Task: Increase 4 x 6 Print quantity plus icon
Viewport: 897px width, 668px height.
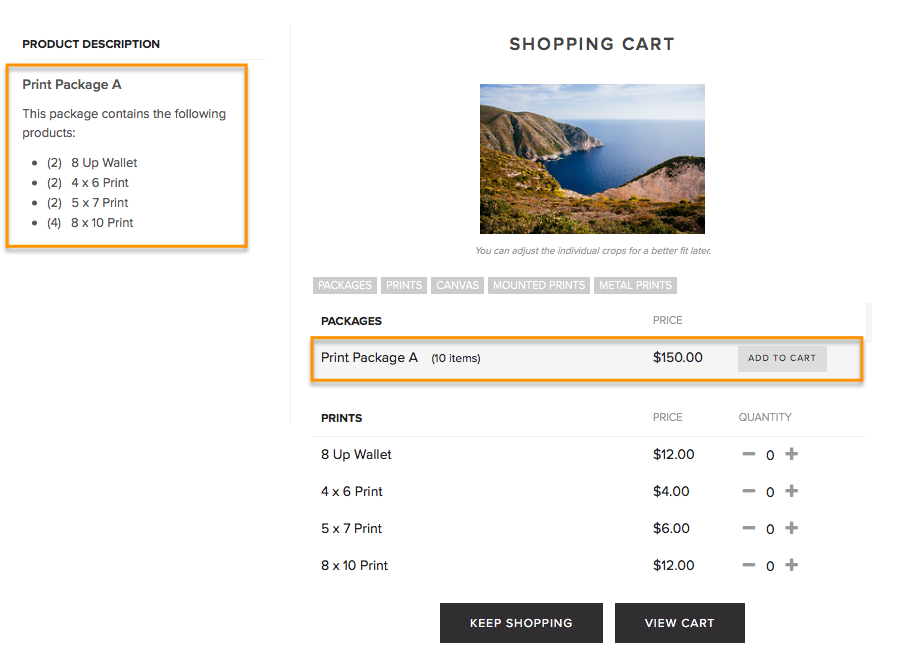Action: [791, 491]
